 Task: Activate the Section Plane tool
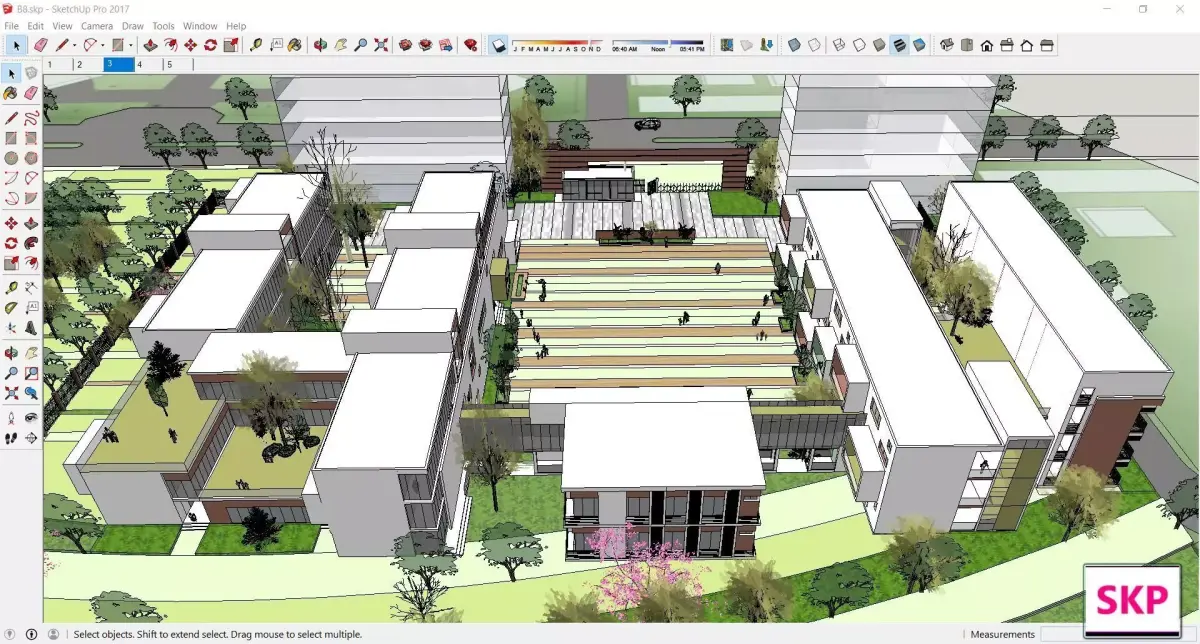[x=32, y=437]
